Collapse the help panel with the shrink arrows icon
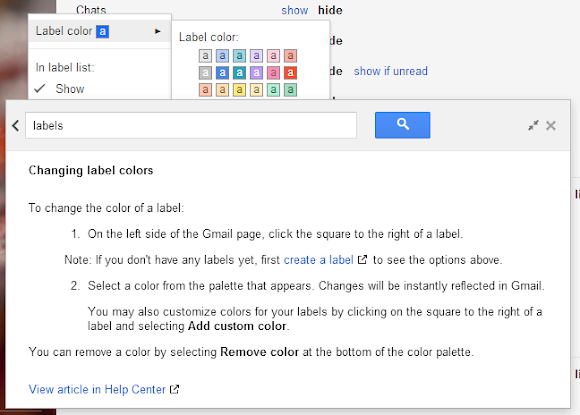The width and height of the screenshot is (580, 415). [533, 125]
